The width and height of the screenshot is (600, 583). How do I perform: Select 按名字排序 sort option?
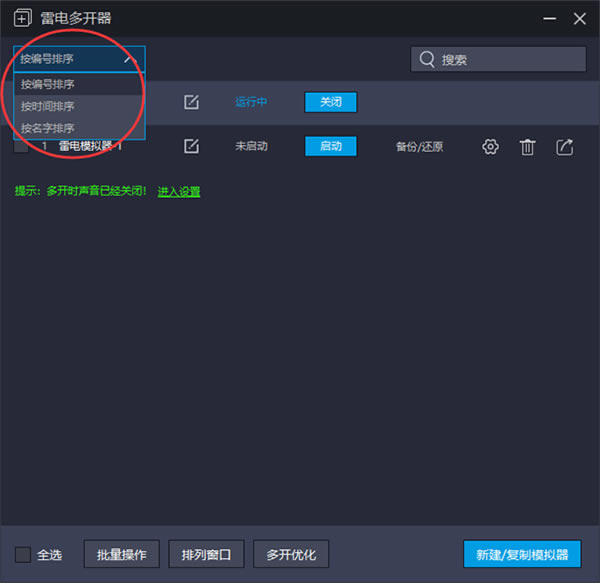point(79,128)
